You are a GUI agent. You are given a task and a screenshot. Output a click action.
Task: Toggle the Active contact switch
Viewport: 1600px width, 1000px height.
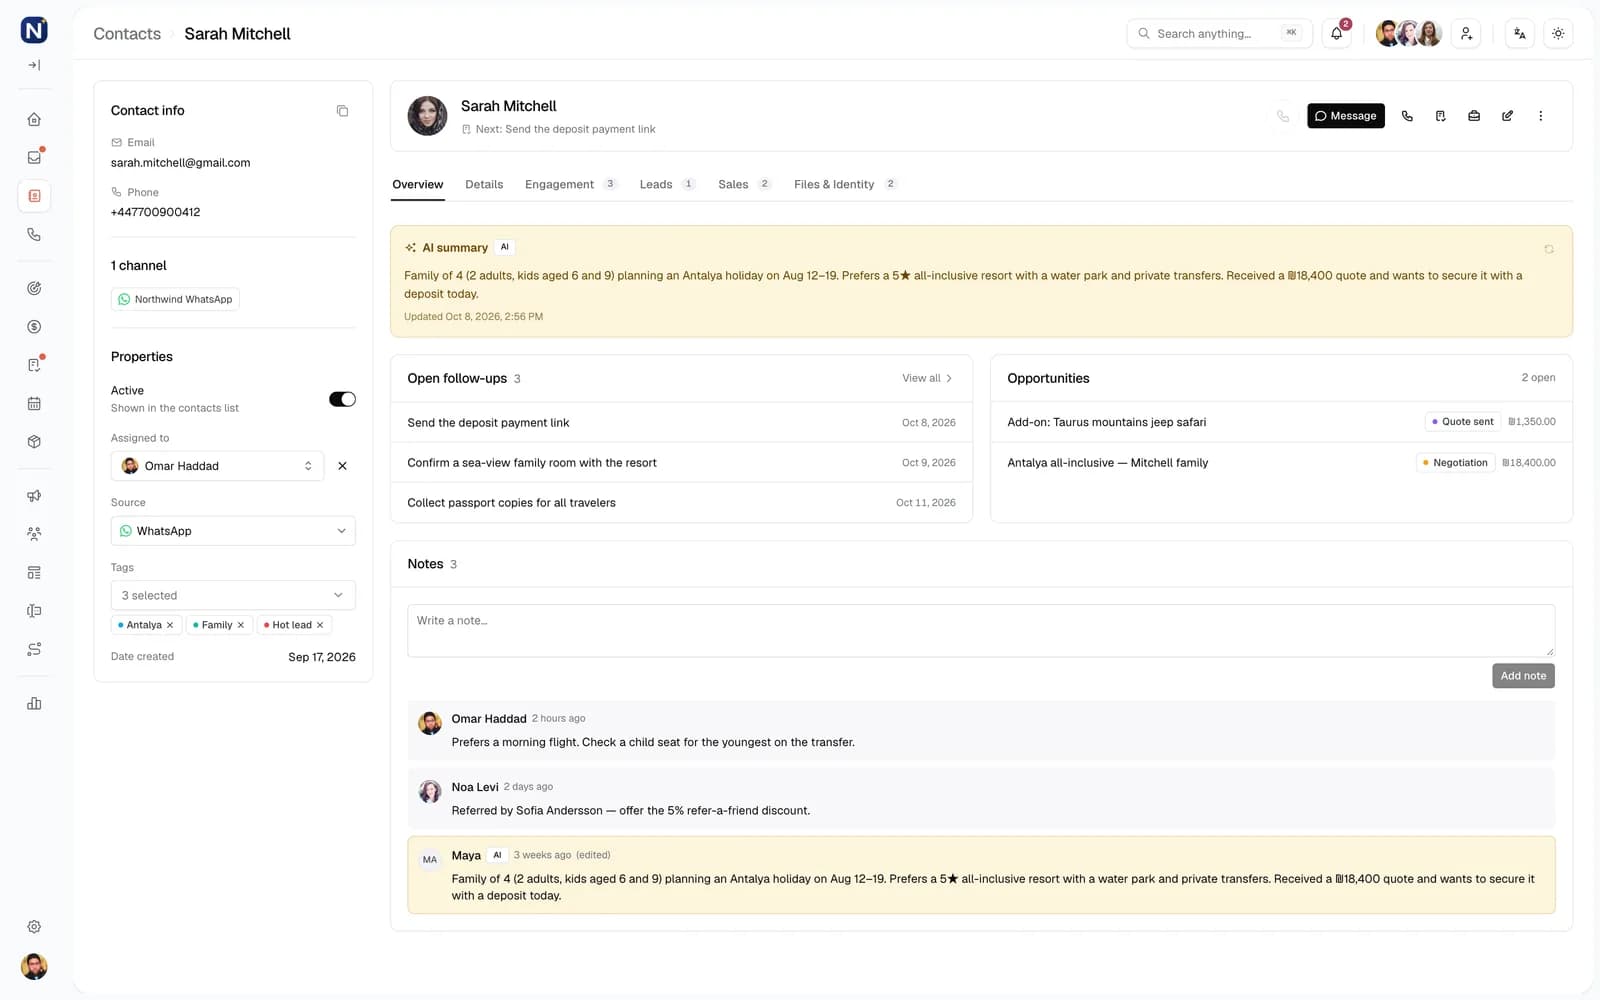pos(342,399)
